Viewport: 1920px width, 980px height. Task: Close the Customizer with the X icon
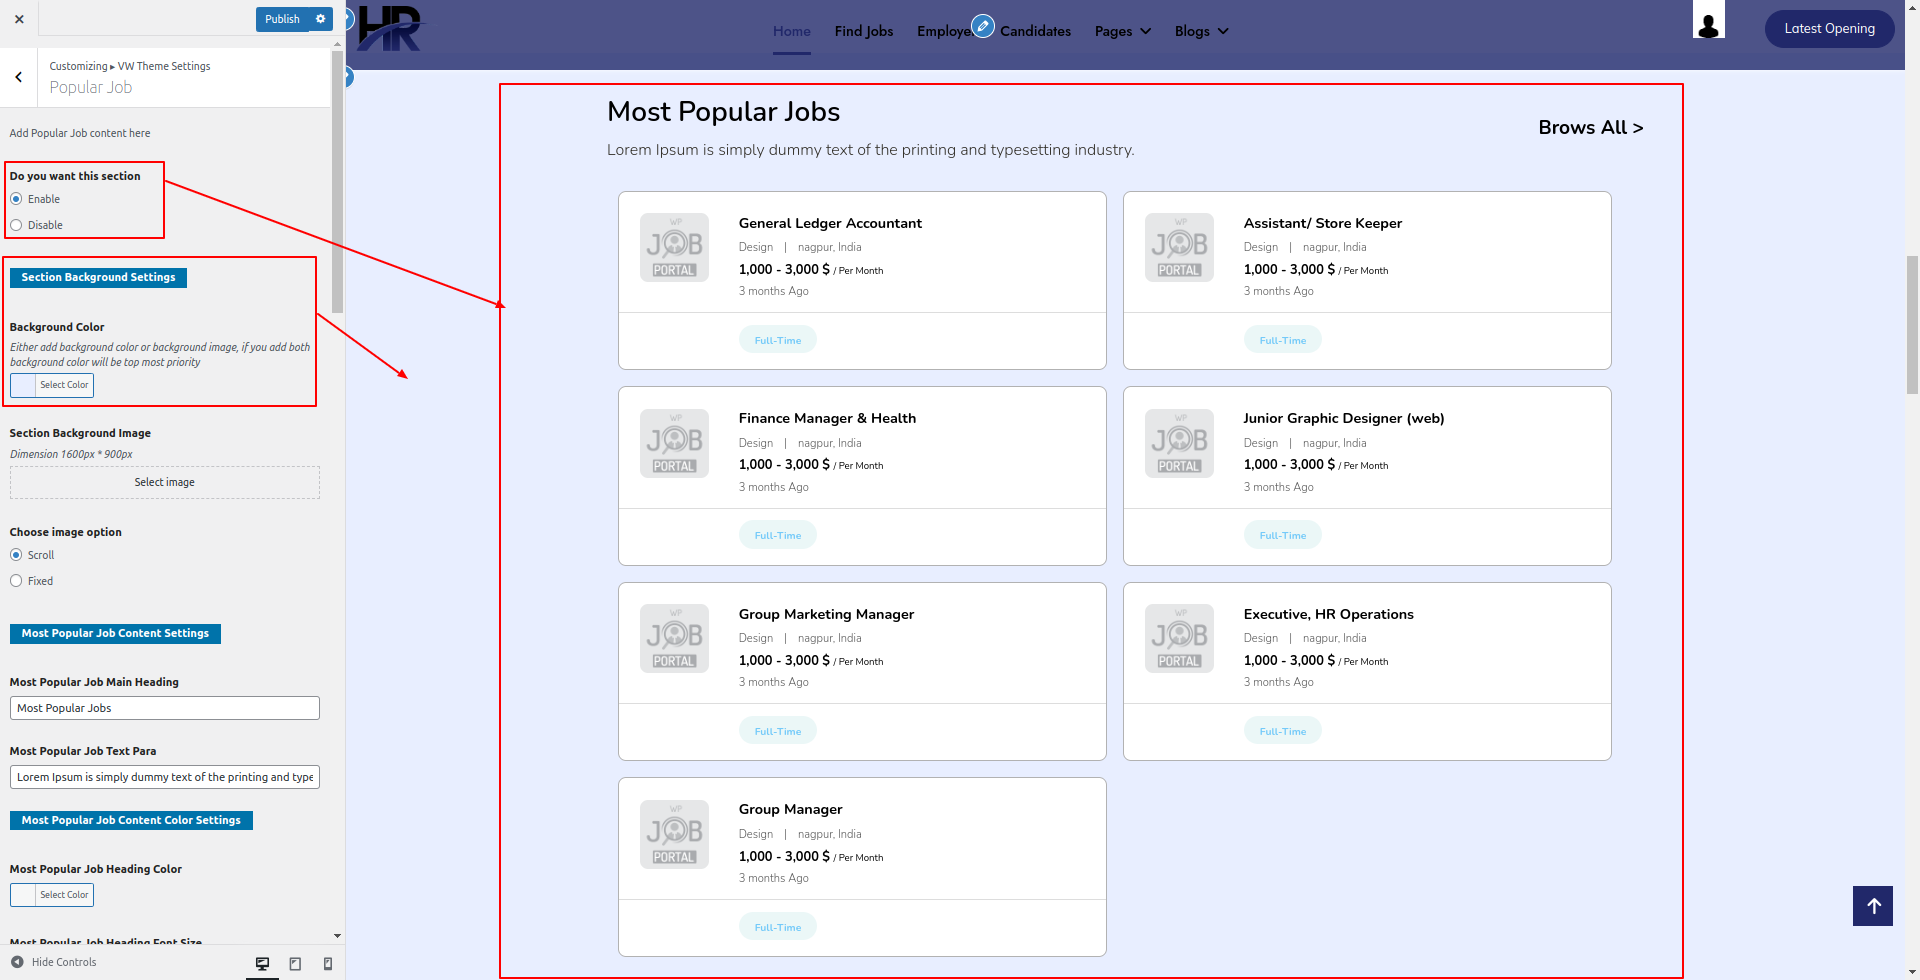click(19, 19)
